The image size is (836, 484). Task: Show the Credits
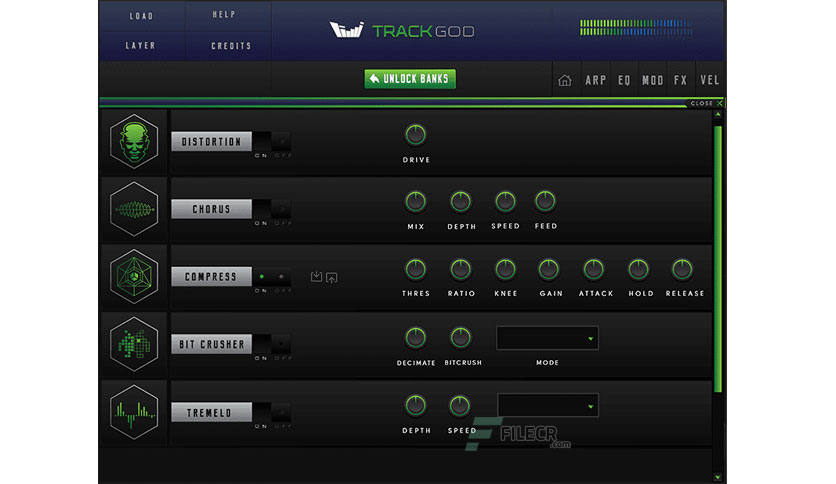click(231, 46)
